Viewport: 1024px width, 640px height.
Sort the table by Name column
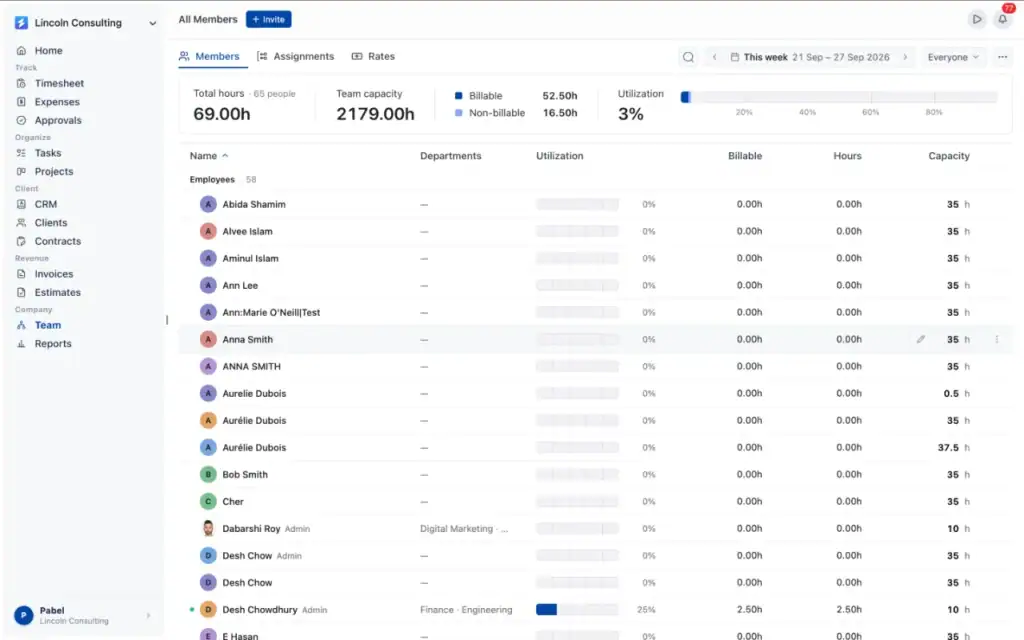(208, 156)
